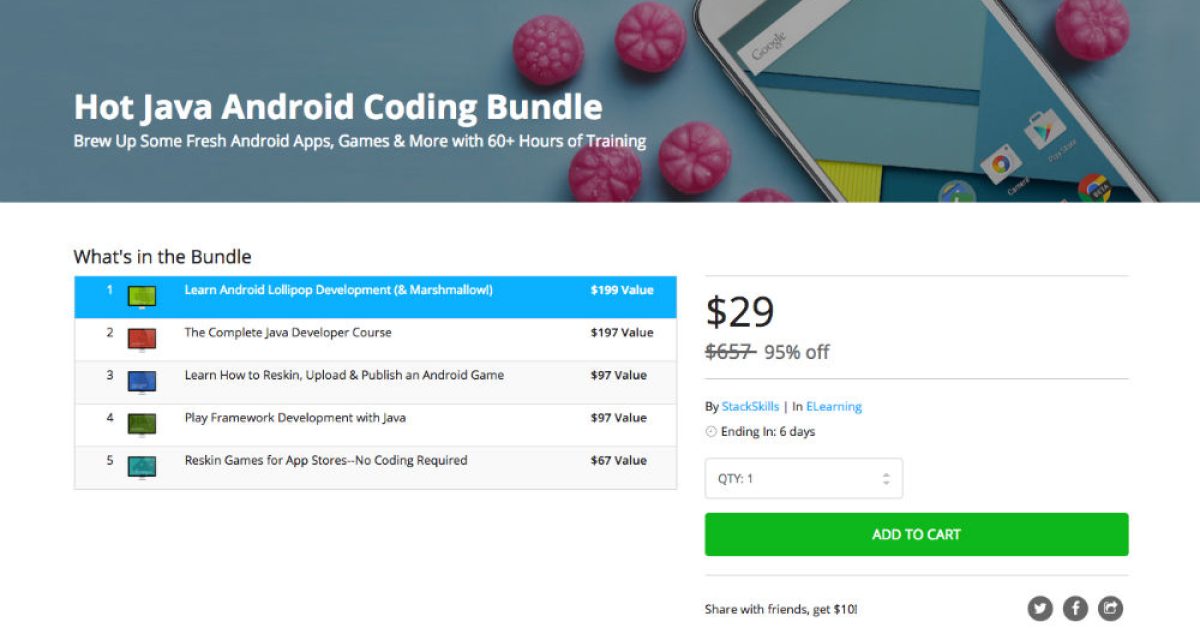Click the Facebook share icon

click(x=1075, y=608)
